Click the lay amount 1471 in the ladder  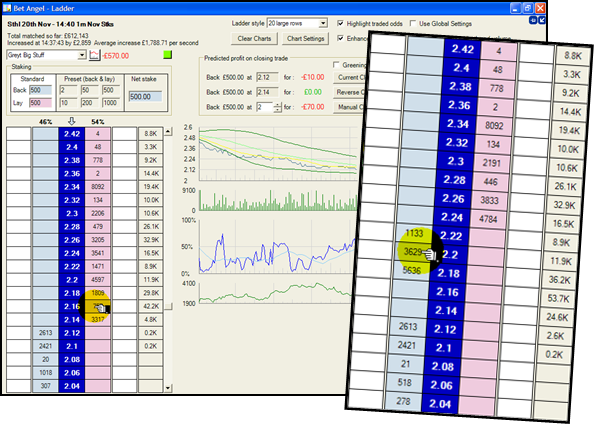pos(98,266)
